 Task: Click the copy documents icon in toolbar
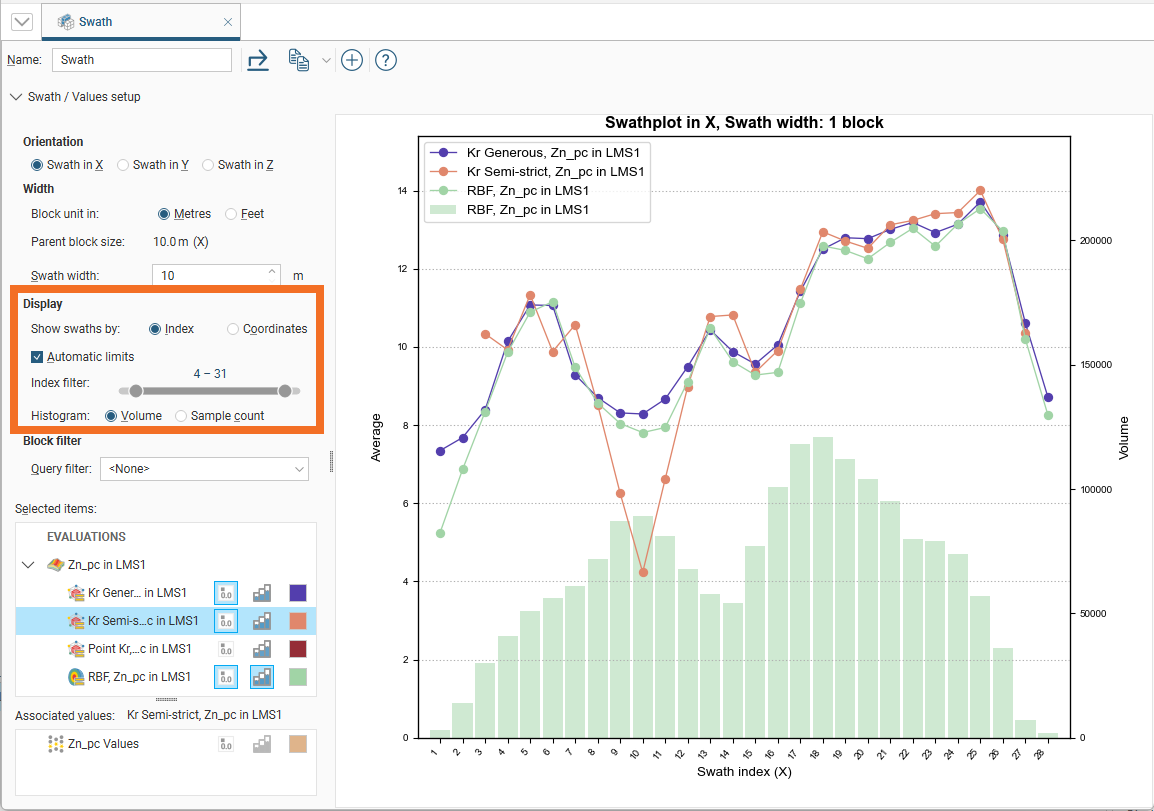[x=298, y=60]
